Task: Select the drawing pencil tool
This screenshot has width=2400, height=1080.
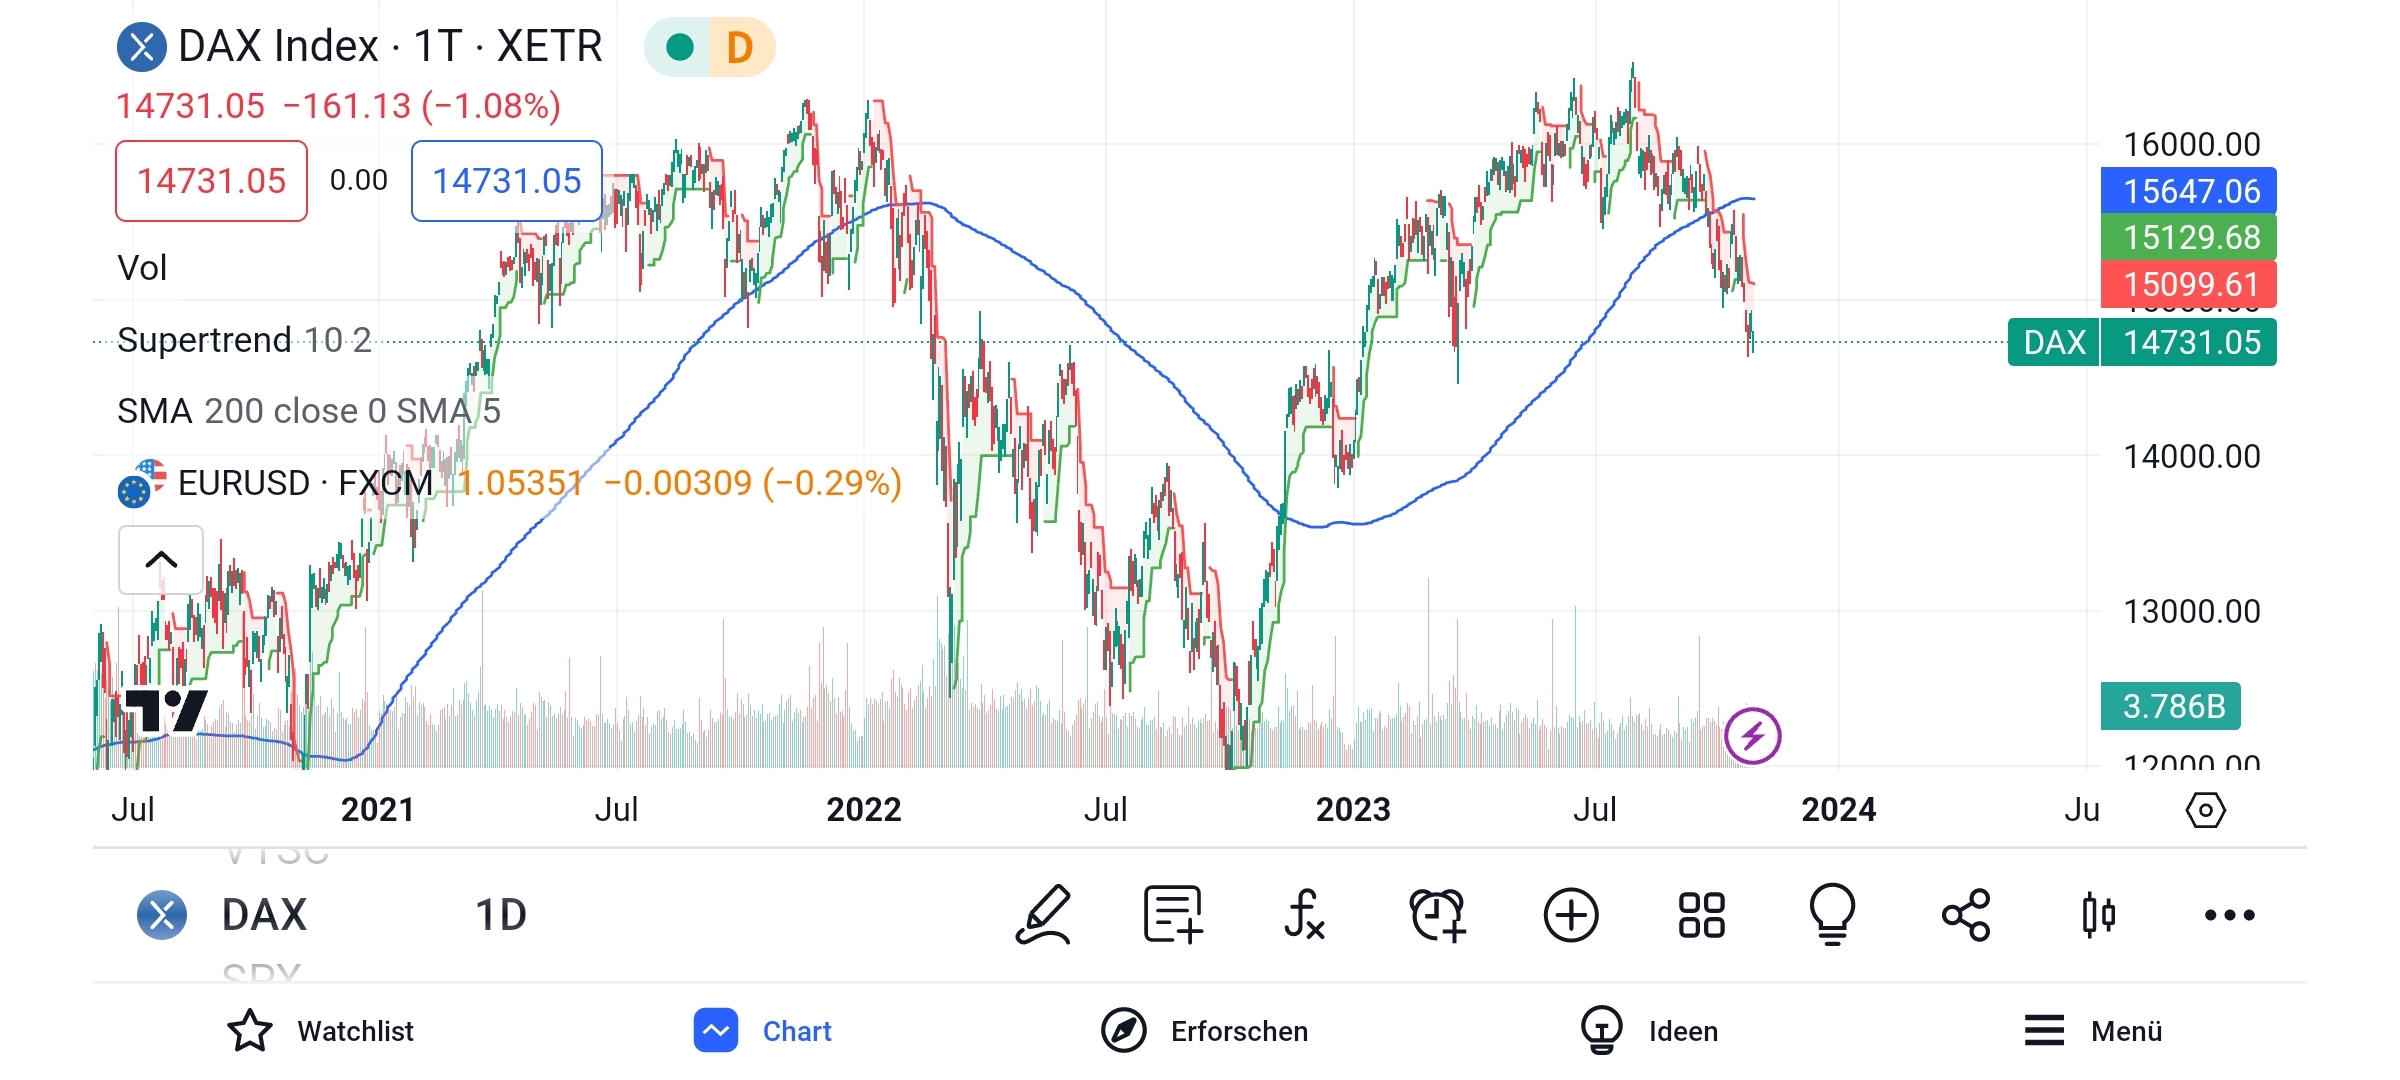Action: coord(1043,915)
